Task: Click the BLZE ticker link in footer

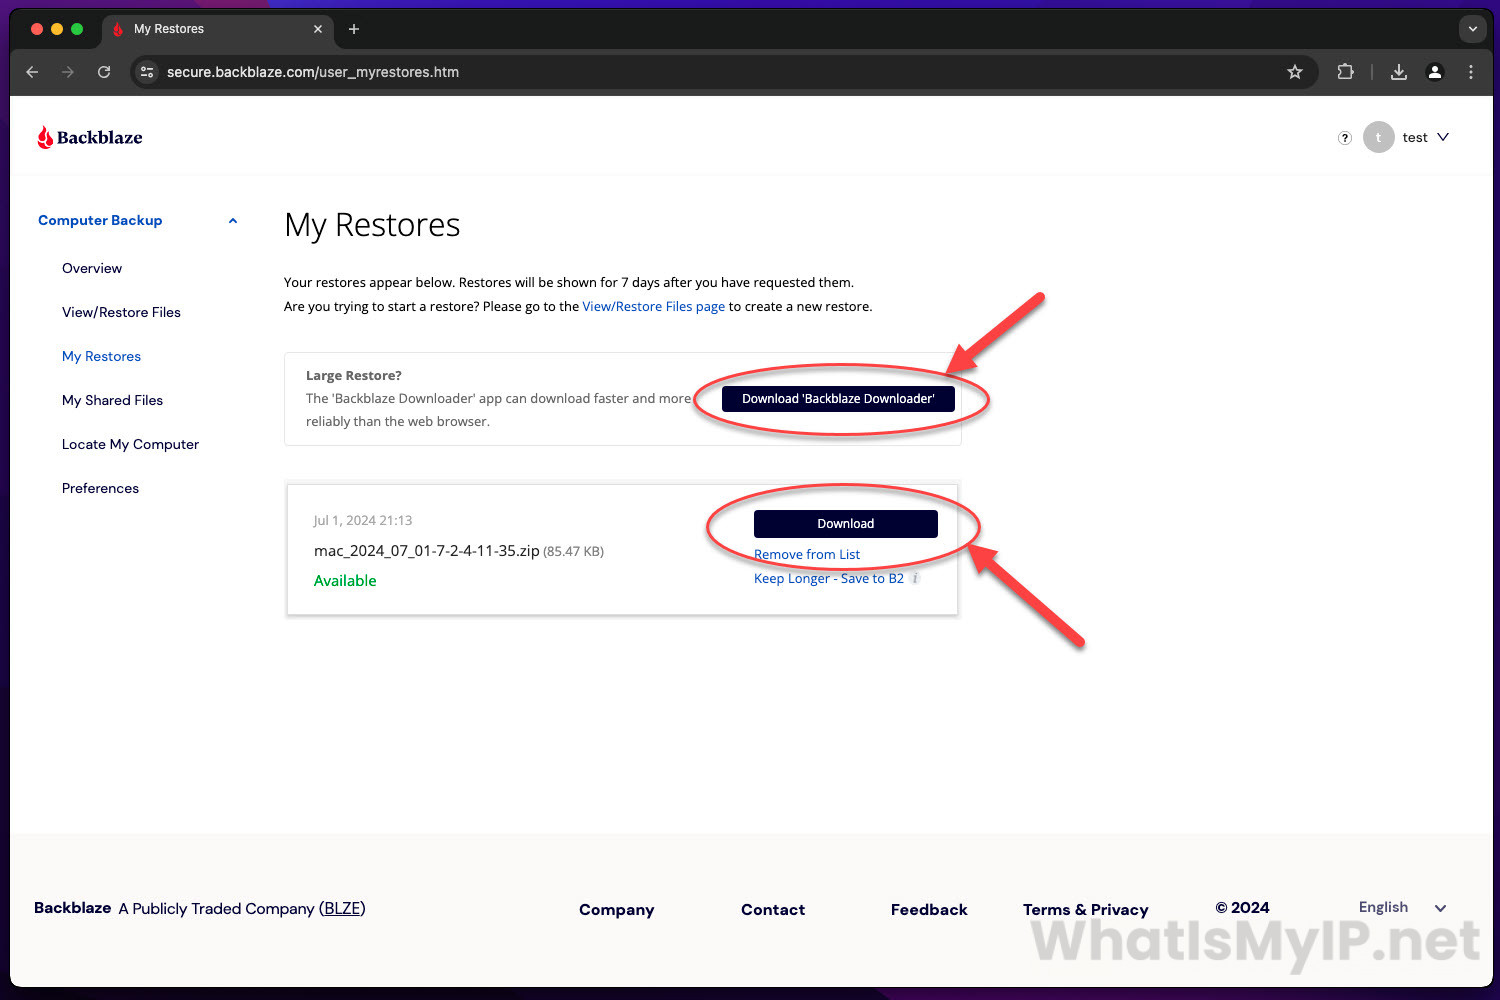Action: 342,908
